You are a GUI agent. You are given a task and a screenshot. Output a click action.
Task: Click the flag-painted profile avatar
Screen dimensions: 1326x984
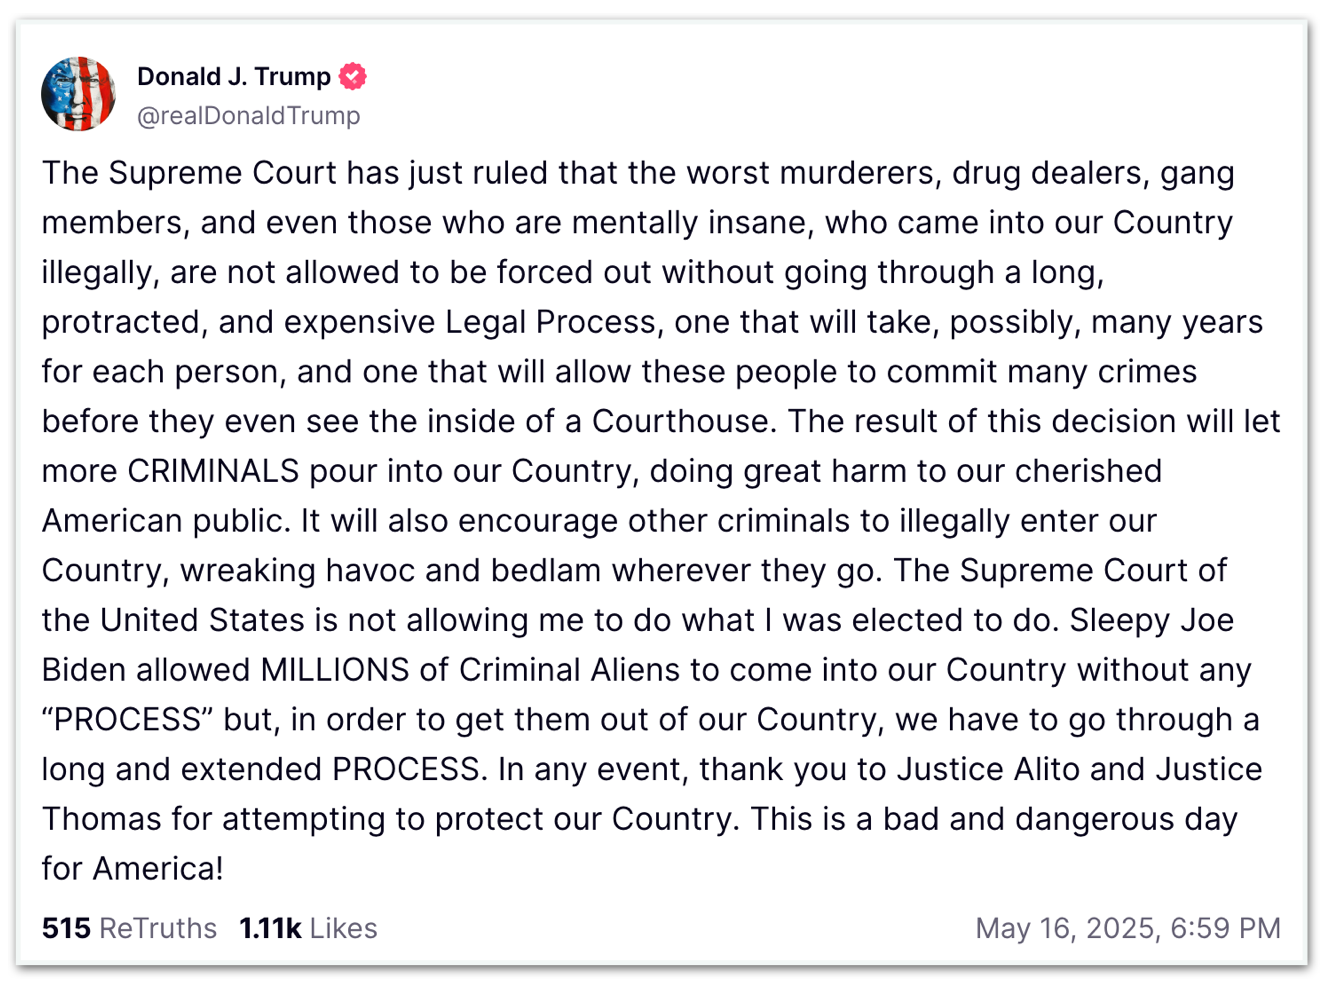pyautogui.click(x=78, y=95)
